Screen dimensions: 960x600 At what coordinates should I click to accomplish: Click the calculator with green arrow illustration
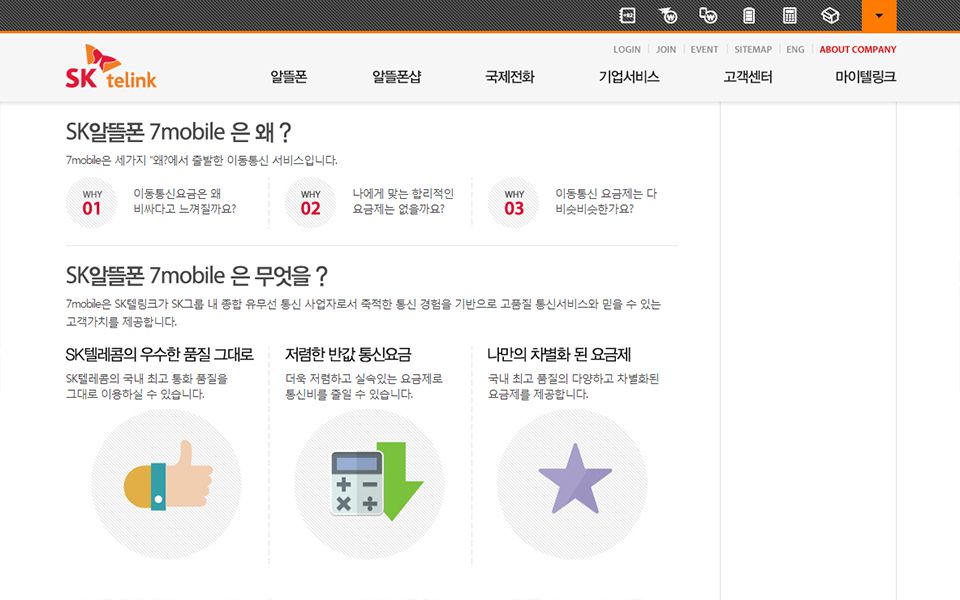tap(371, 483)
